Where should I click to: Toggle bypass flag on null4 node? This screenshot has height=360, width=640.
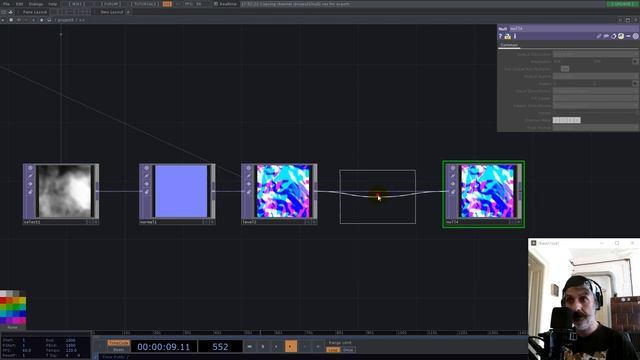(453, 184)
